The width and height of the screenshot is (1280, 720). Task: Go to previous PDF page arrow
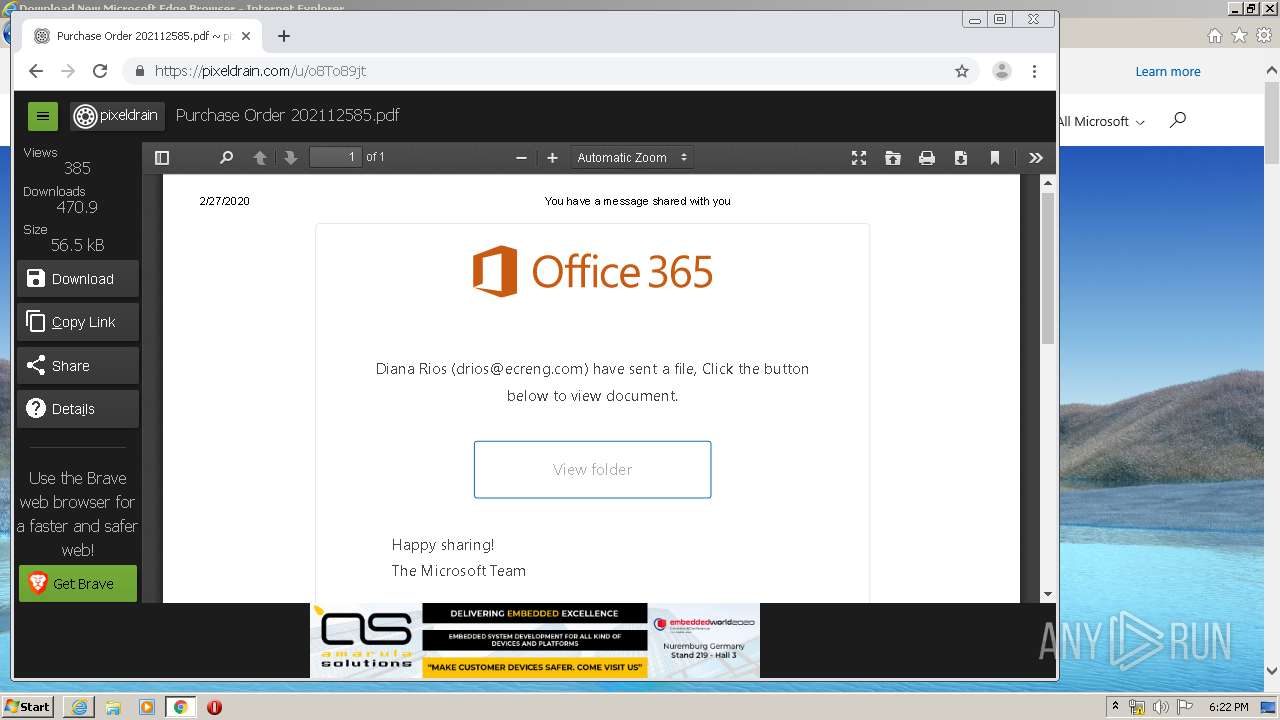[x=260, y=158]
